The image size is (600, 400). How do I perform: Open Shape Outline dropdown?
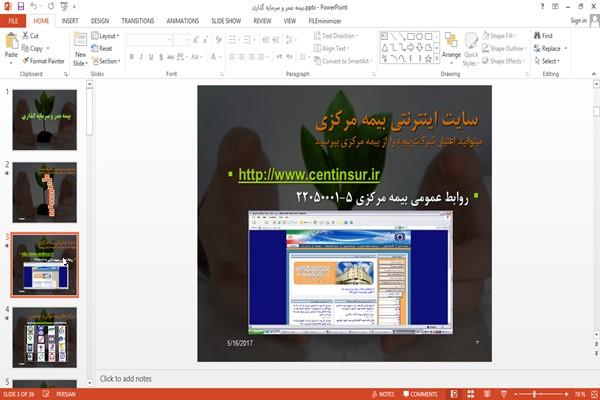[x=504, y=48]
